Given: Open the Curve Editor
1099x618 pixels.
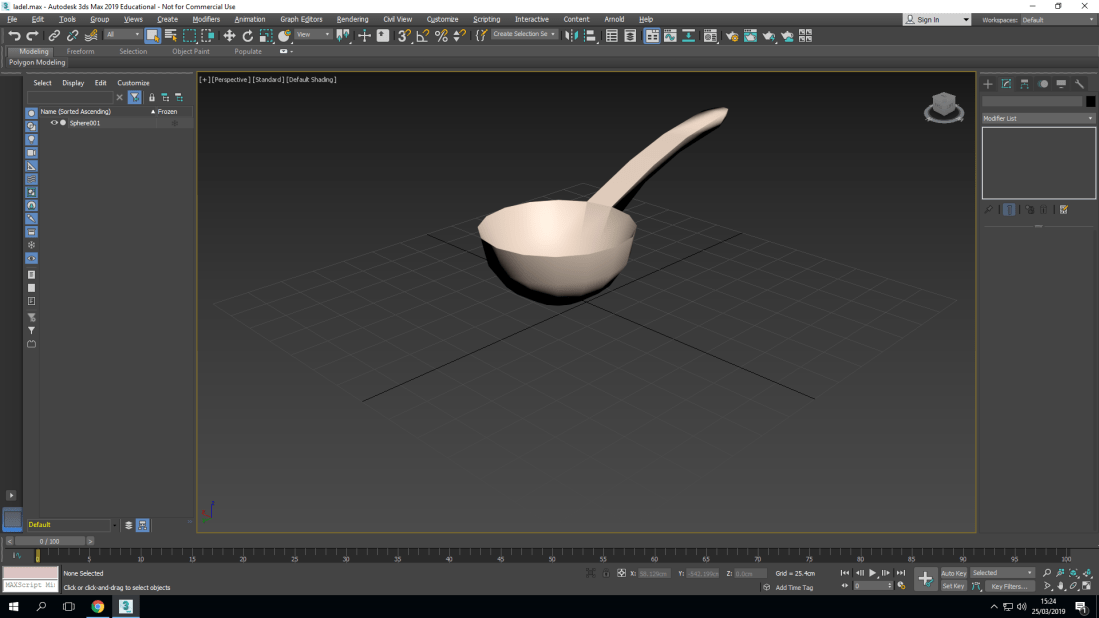Looking at the screenshot, I should pos(669,36).
